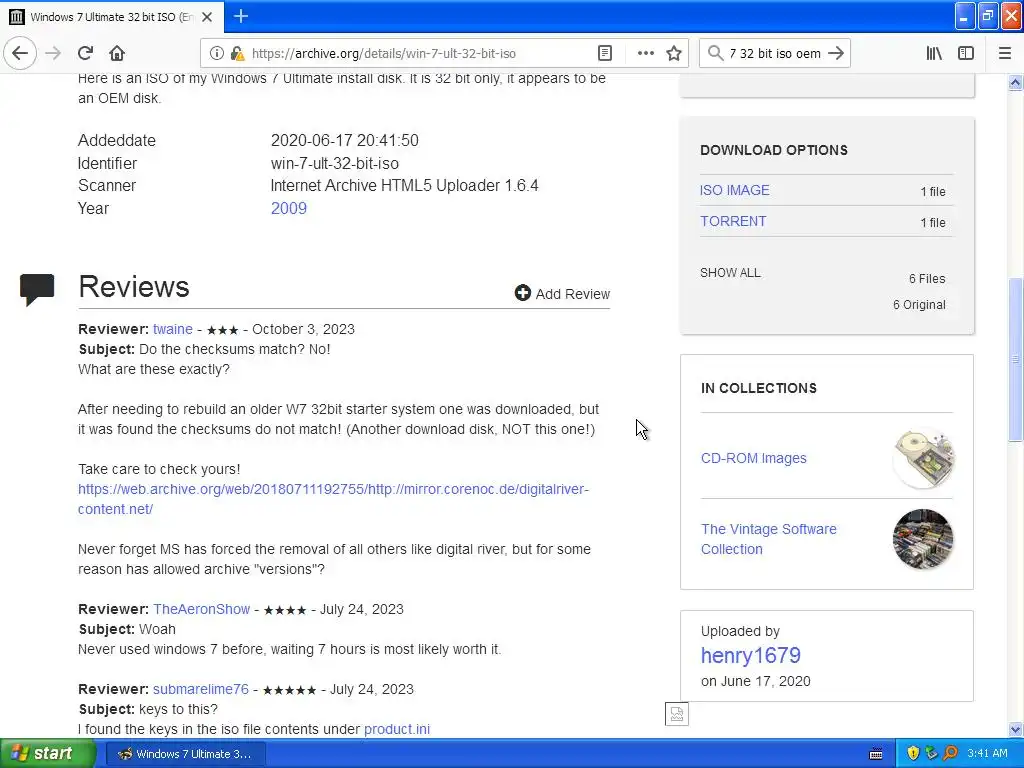Open the 2009 year link
The width and height of the screenshot is (1024, 768).
click(289, 208)
